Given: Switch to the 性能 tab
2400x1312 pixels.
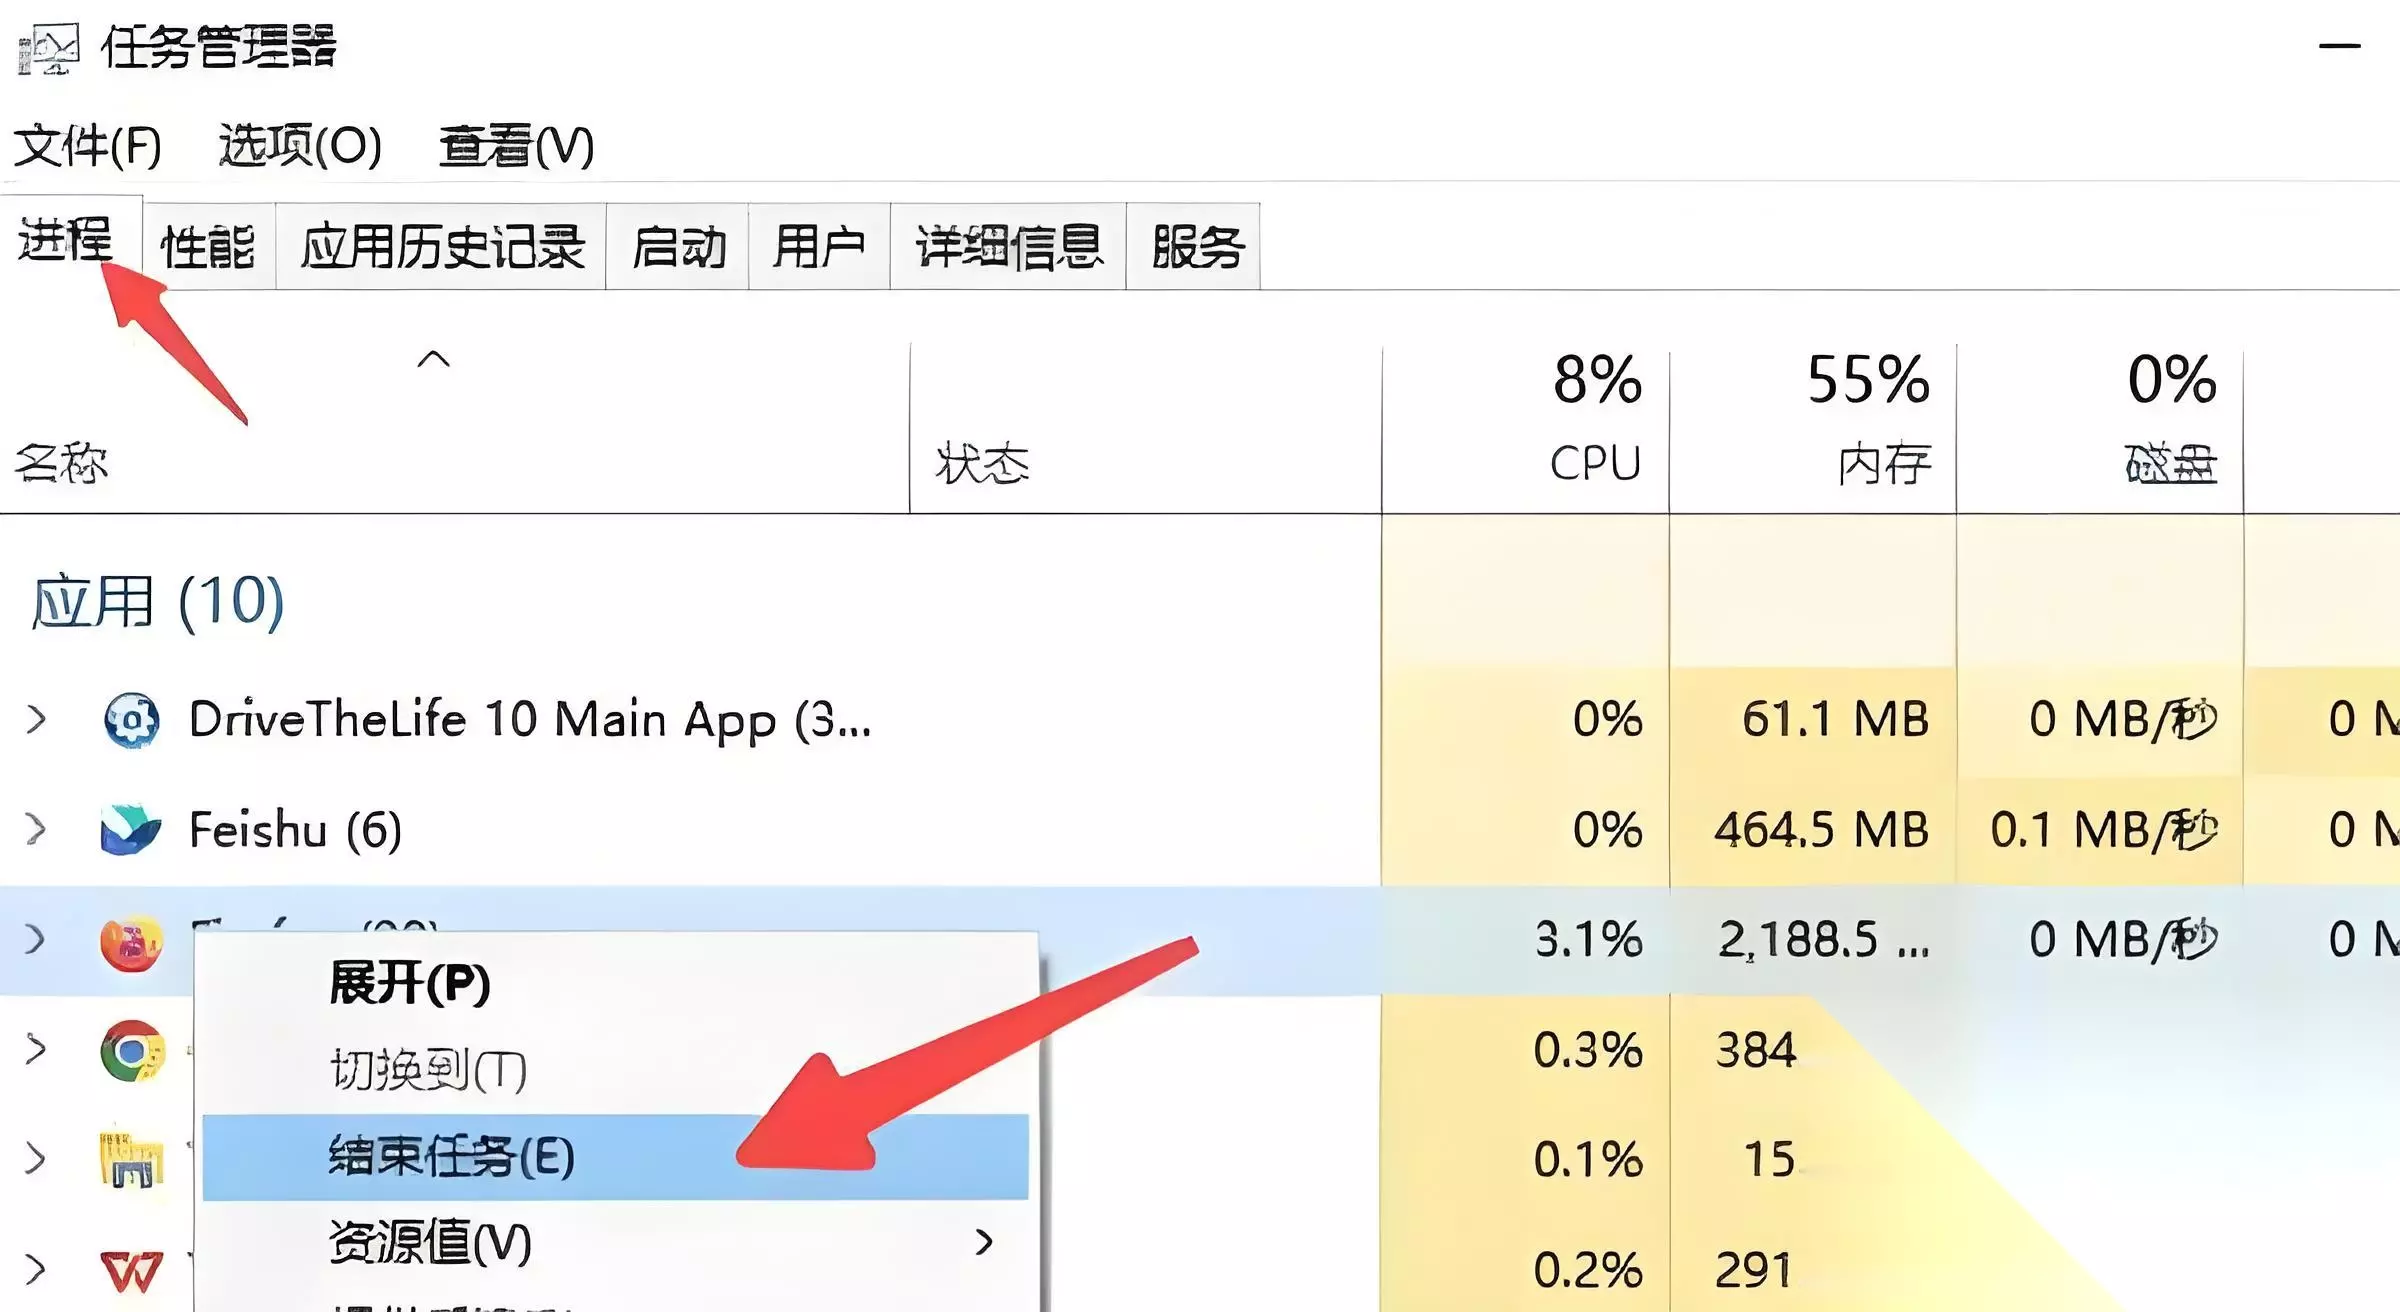Looking at the screenshot, I should (208, 247).
